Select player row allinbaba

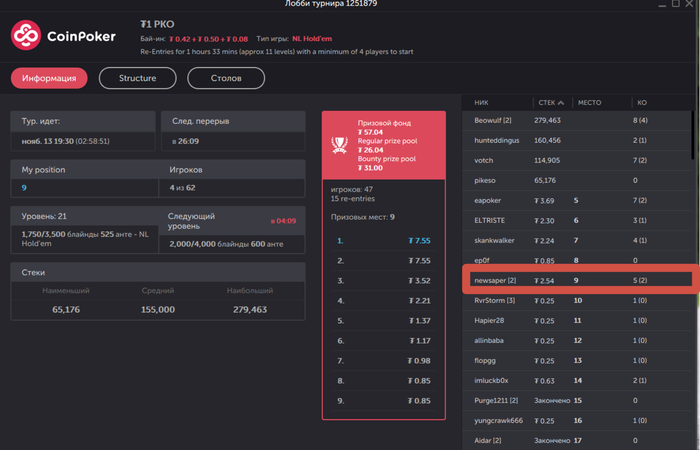(577, 341)
